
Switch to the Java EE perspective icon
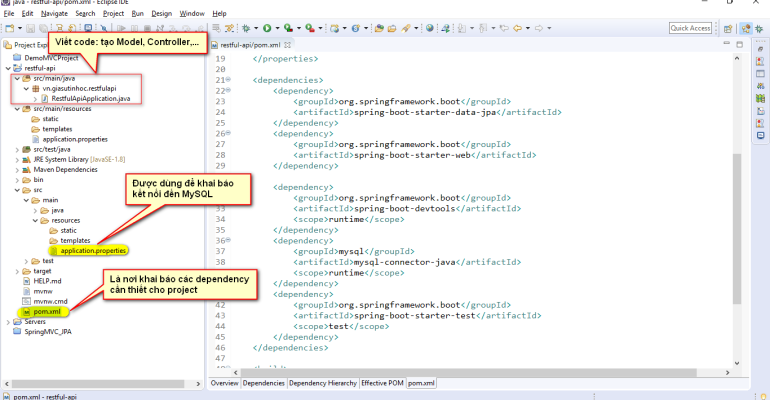pyautogui.click(x=746, y=28)
